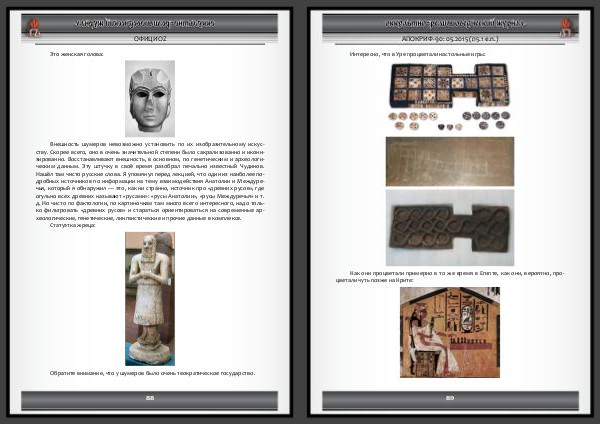Click the carved spiral game board image
The image size is (600, 424).
[450, 227]
